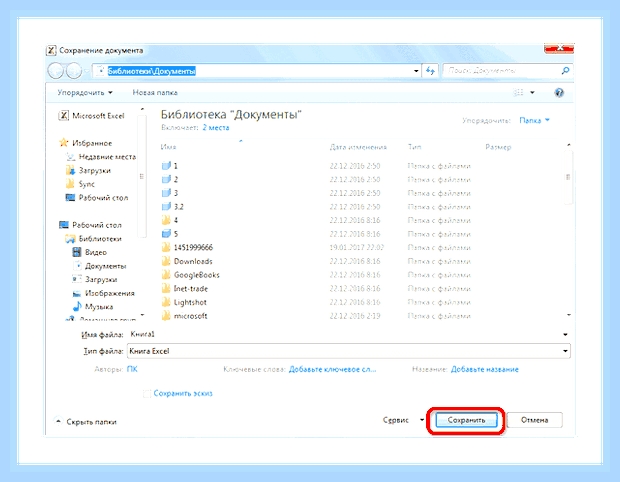Click the help question-mark icon
Image resolution: width=620 pixels, height=482 pixels.
pos(559,93)
